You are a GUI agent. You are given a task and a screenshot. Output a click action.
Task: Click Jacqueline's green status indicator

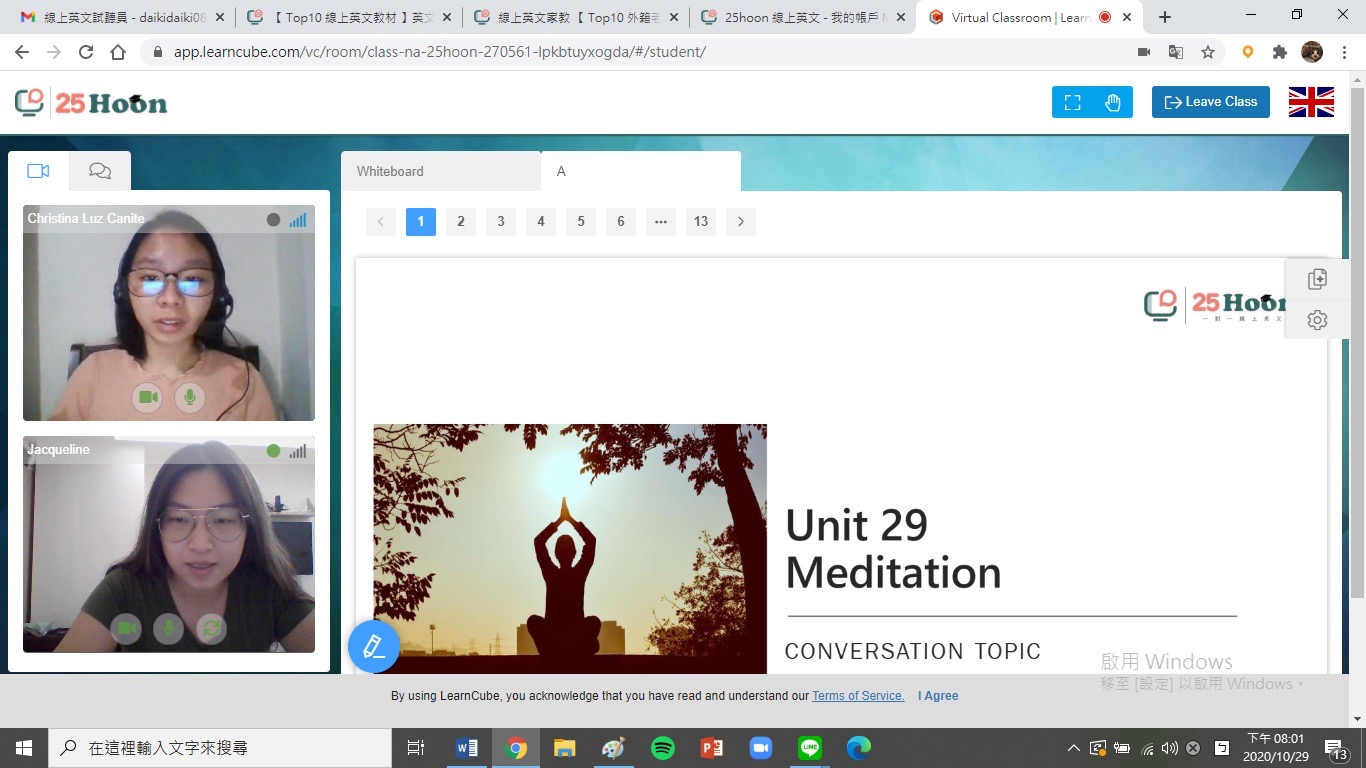[x=274, y=451]
